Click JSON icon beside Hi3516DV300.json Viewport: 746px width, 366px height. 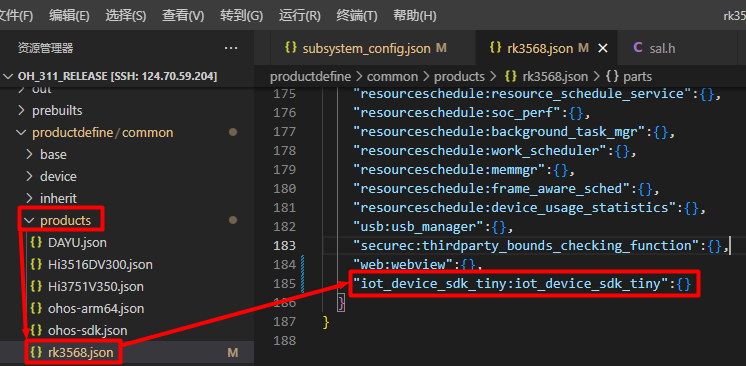[36, 264]
